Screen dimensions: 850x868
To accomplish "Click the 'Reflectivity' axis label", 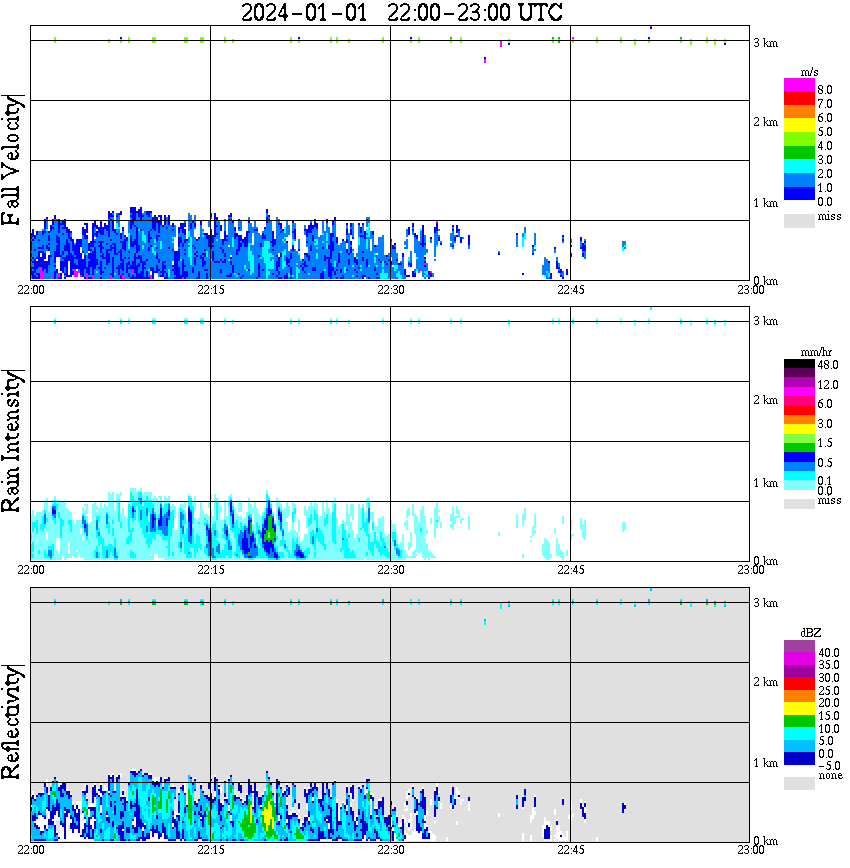I will coord(13,721).
